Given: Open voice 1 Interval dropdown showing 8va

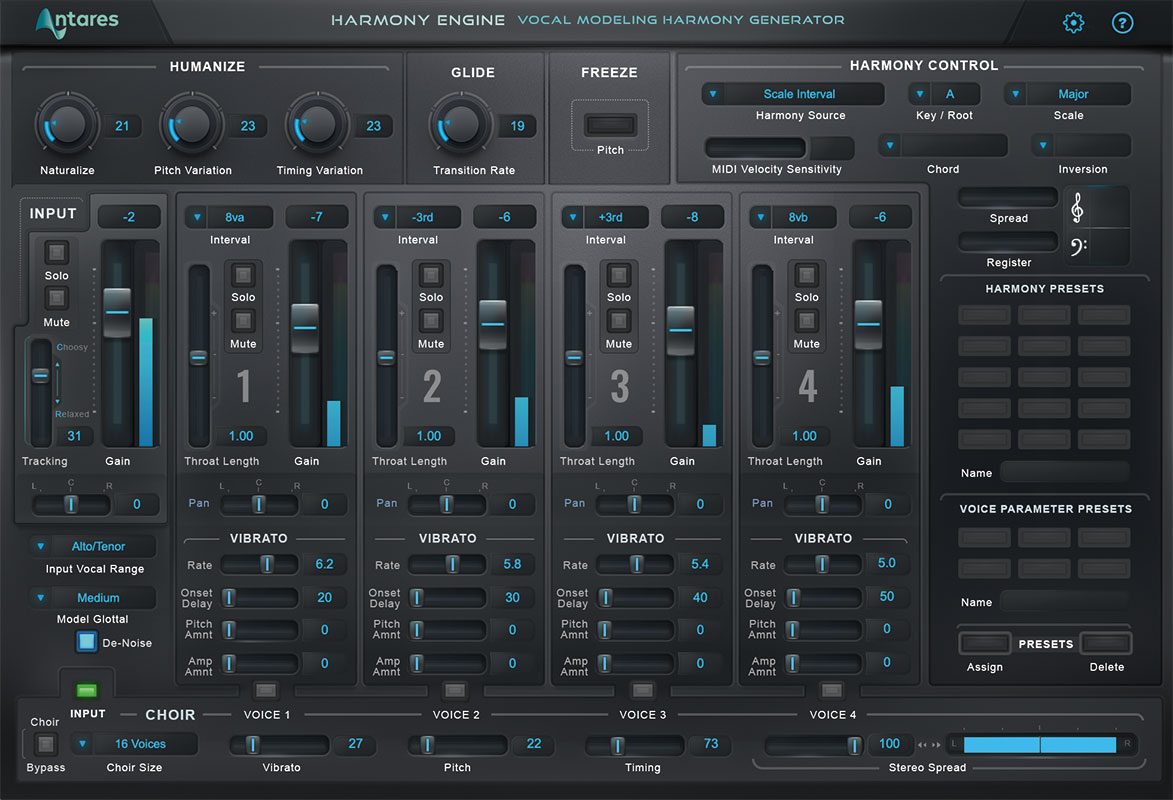Looking at the screenshot, I should pyautogui.click(x=229, y=217).
